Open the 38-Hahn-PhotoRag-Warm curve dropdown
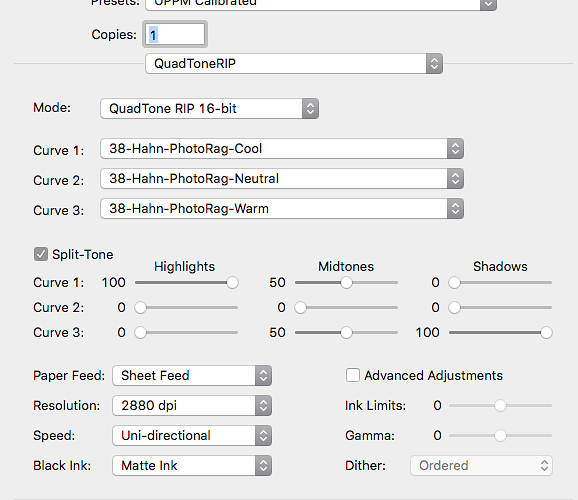This screenshot has width=578, height=500. pyautogui.click(x=282, y=209)
